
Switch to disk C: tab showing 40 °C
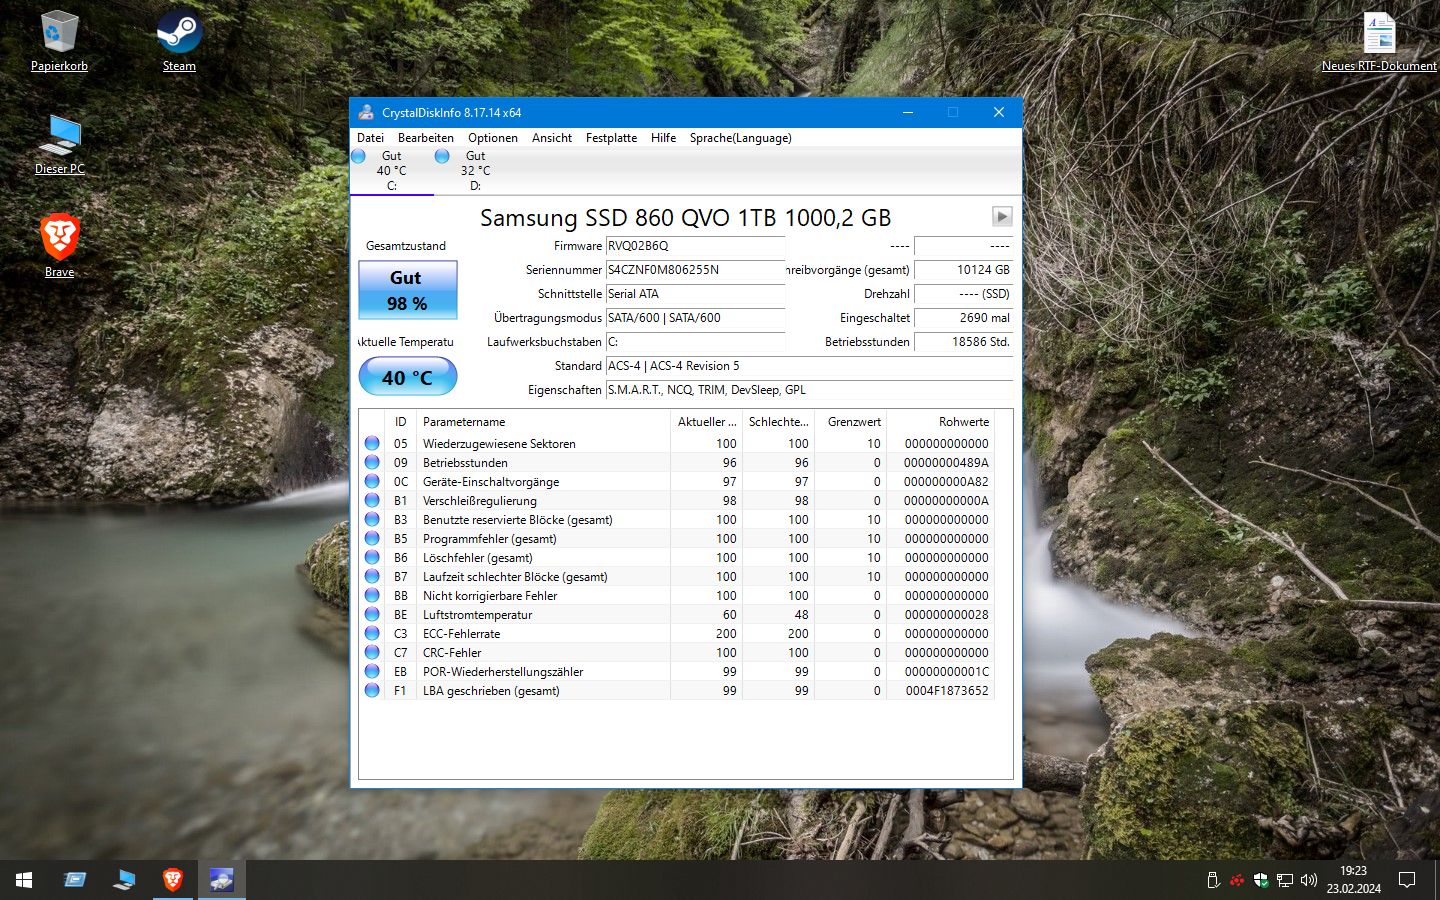pos(392,171)
